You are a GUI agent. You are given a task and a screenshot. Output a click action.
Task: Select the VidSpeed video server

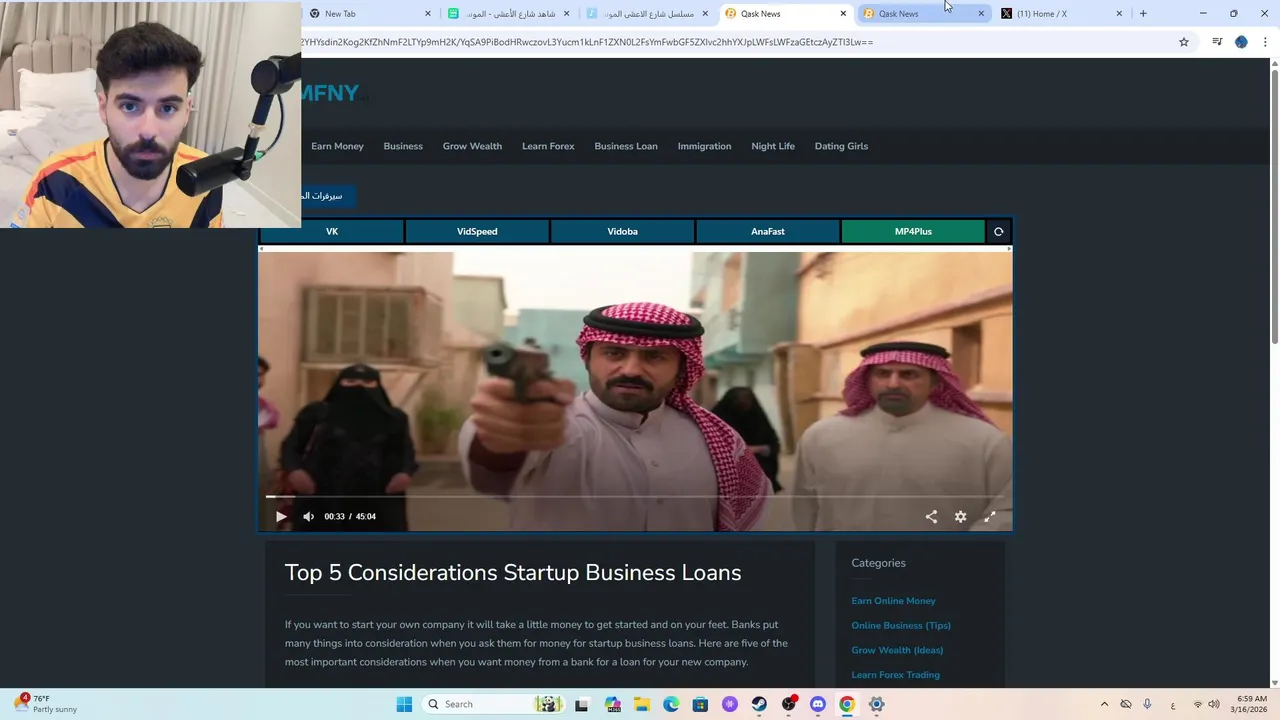click(x=477, y=232)
